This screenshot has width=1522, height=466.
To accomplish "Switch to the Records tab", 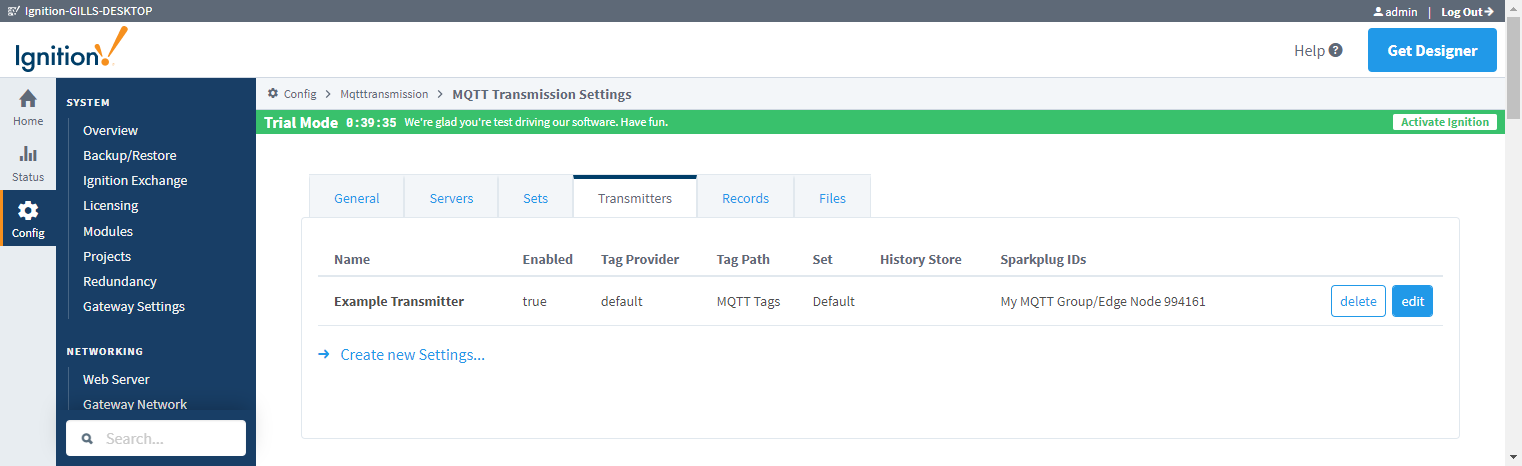I will click(x=745, y=197).
